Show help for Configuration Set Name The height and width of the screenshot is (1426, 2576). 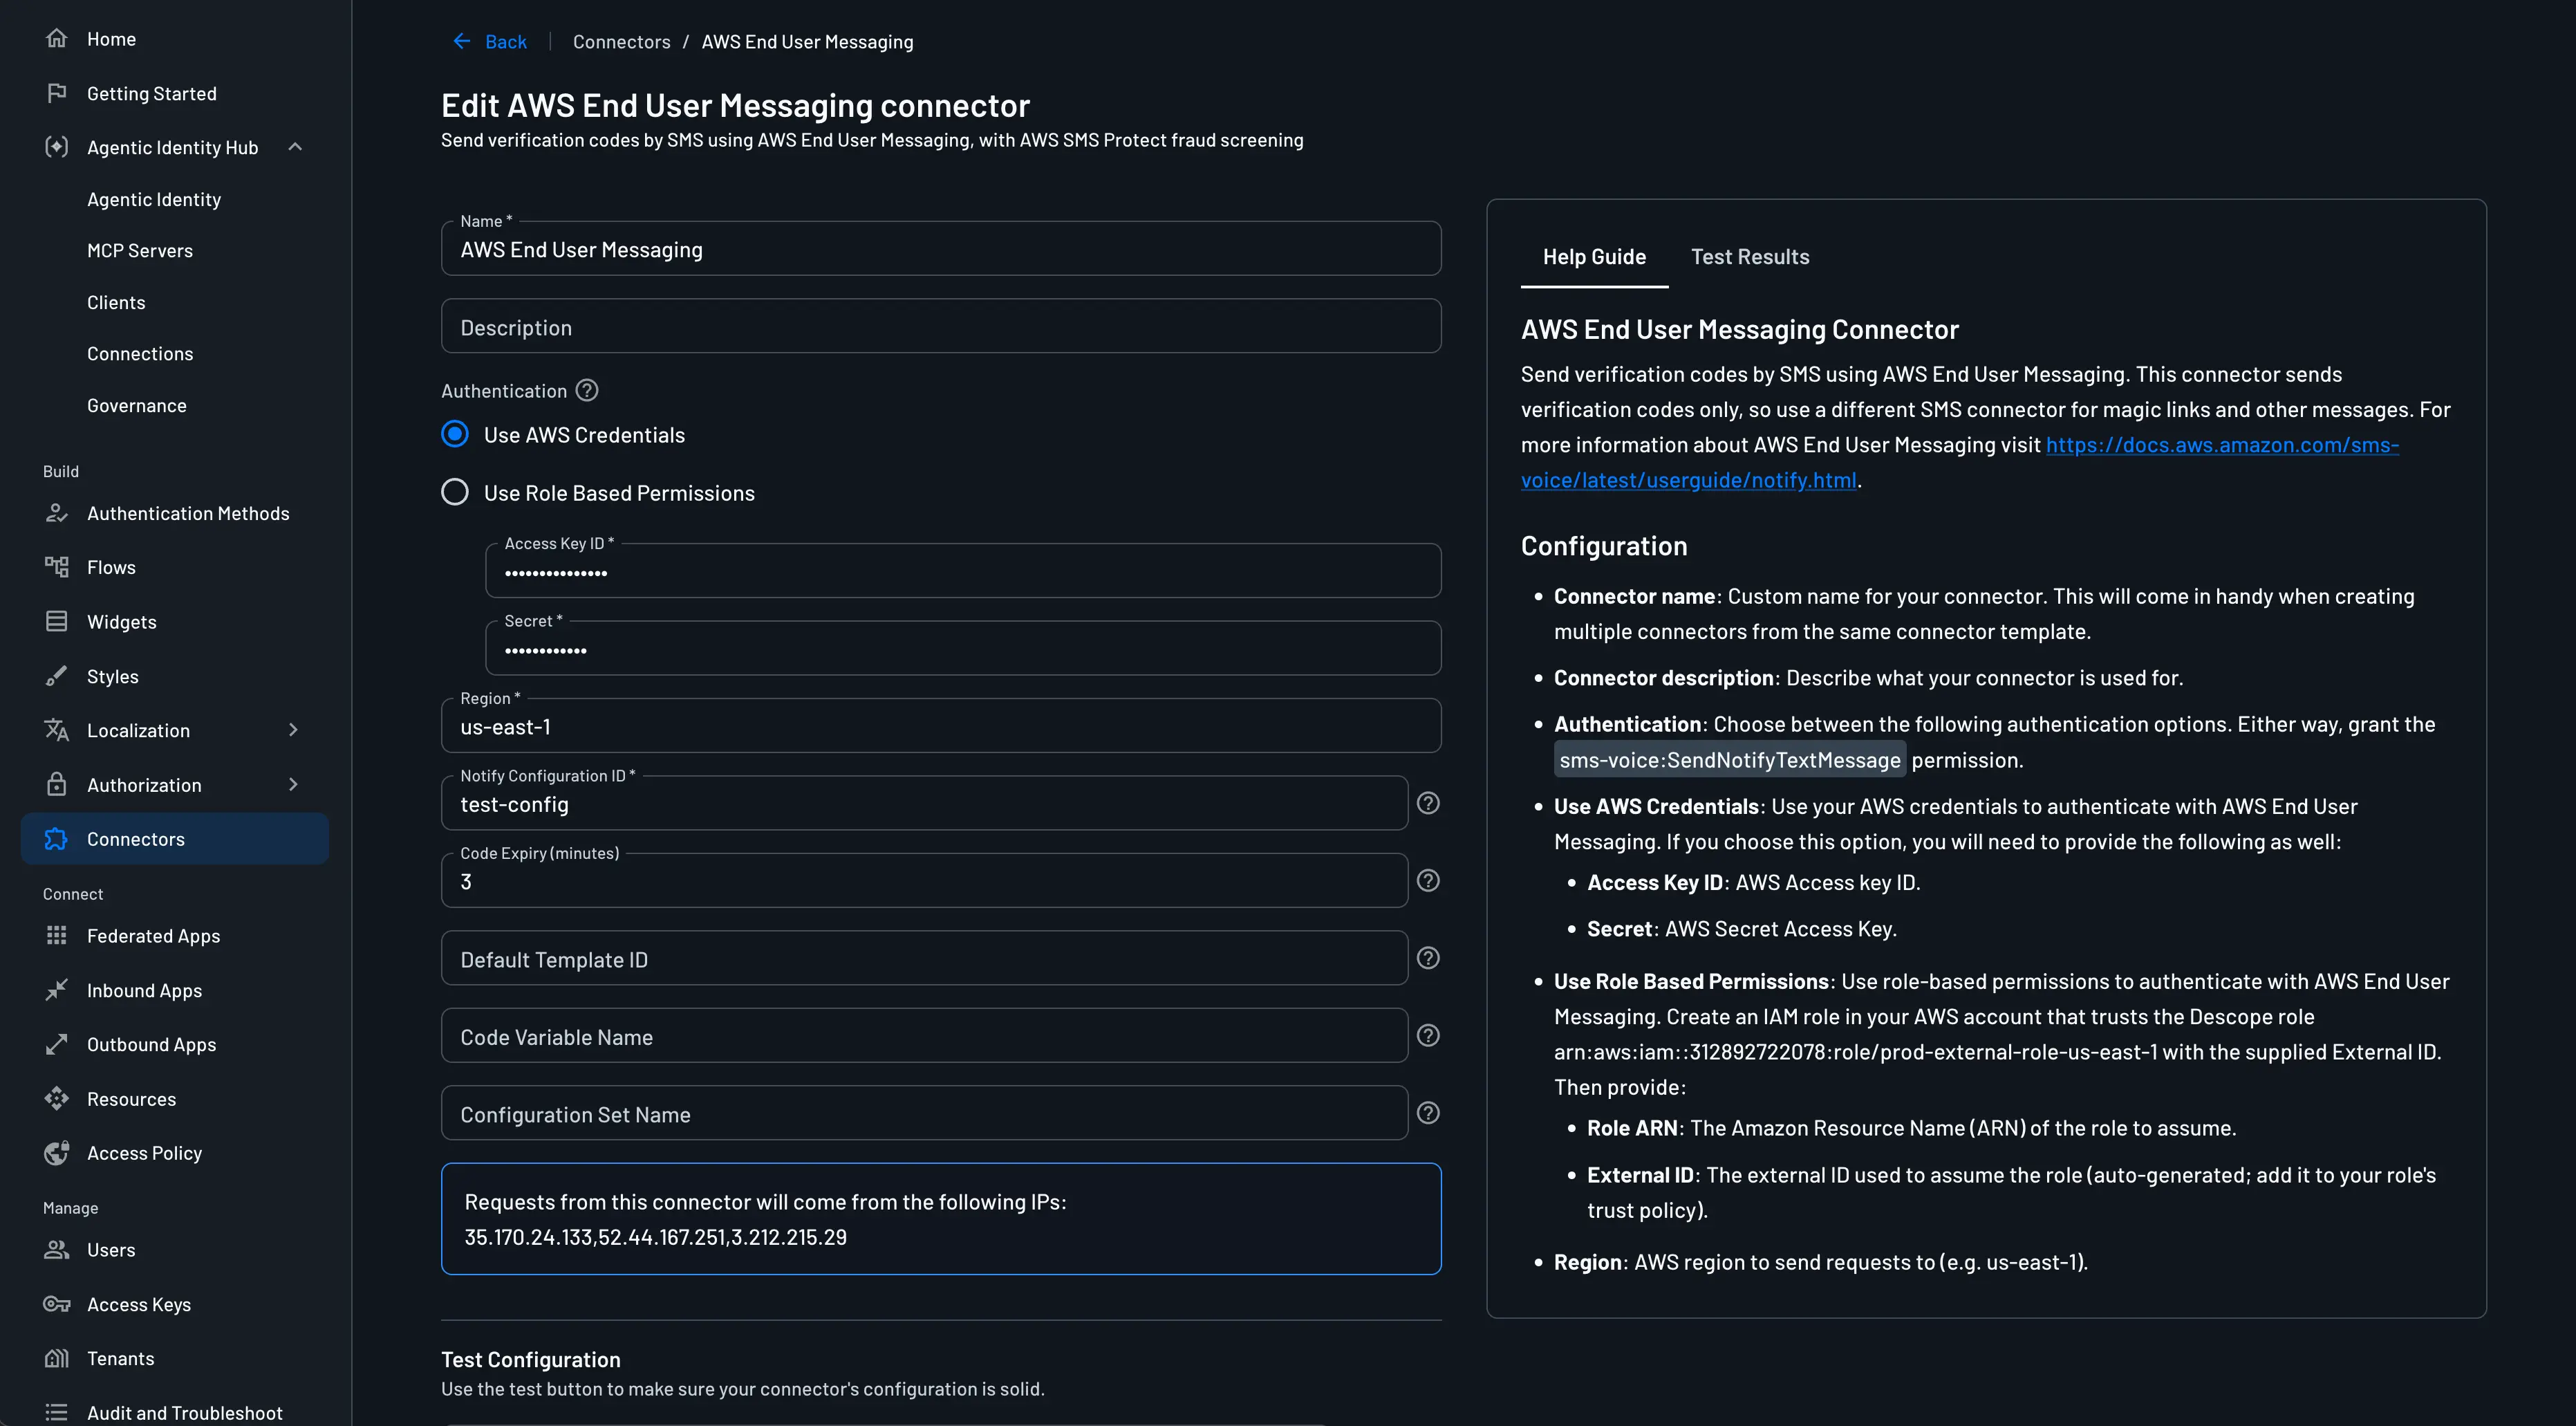click(x=1428, y=1113)
